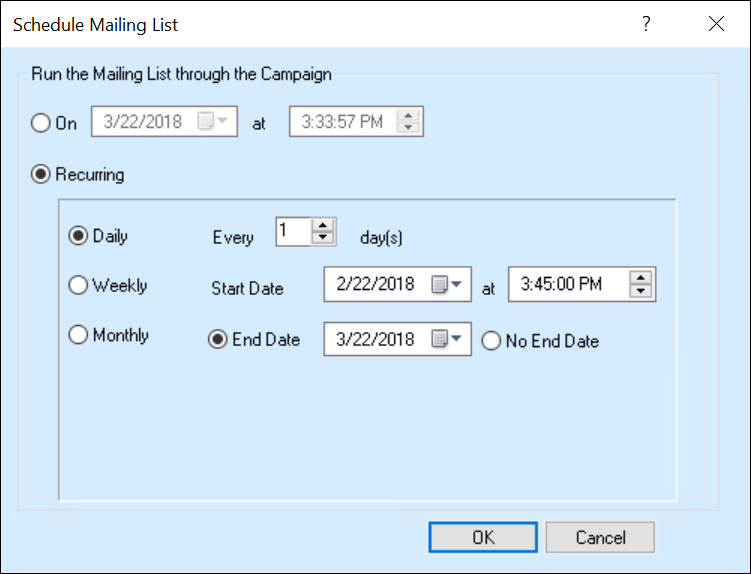The image size is (751, 574).
Task: Decrease the Every day(s) value with down arrow
Action: (x=323, y=238)
